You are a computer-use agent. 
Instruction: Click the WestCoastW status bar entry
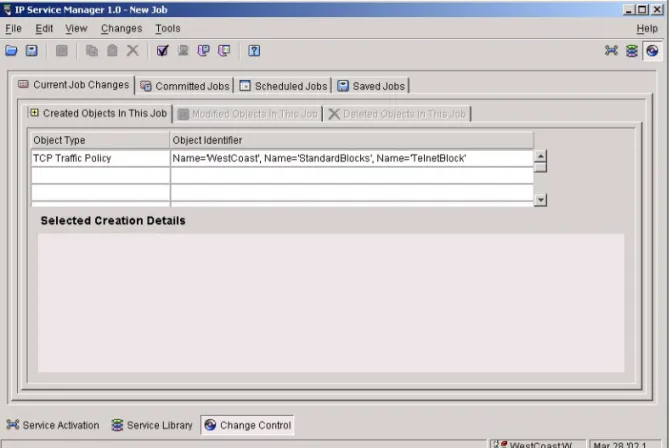click(x=537, y=444)
